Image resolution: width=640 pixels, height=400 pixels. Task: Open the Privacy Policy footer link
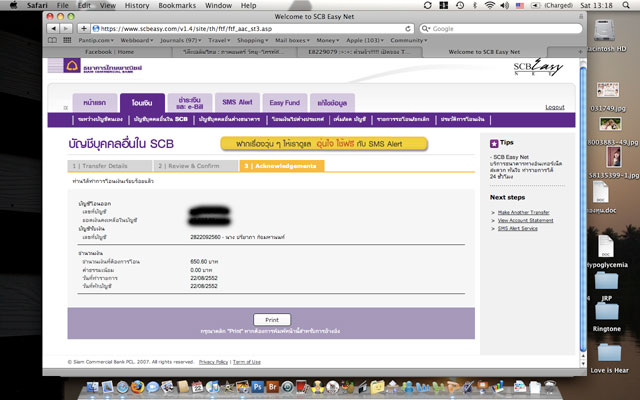pos(213,362)
